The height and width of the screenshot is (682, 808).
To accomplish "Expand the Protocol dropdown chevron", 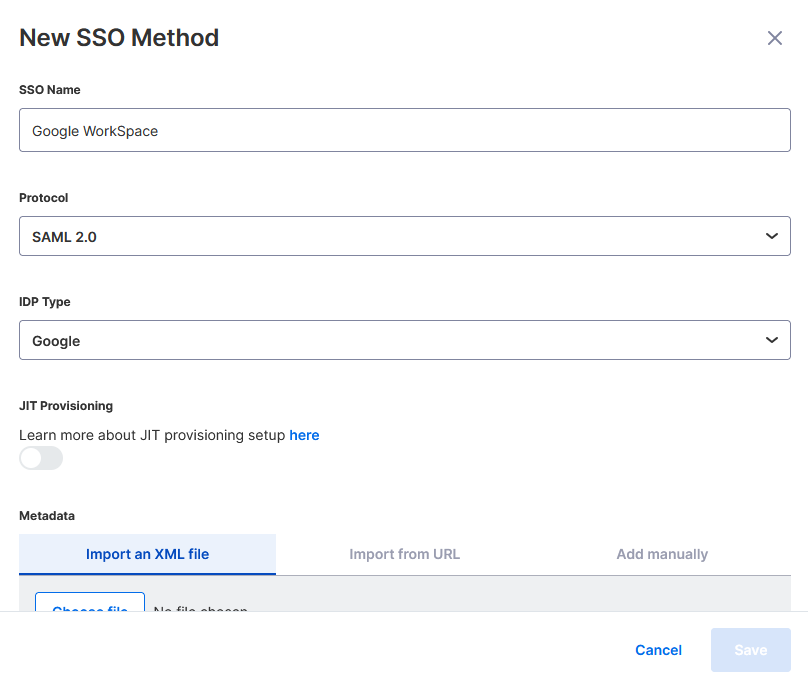I will point(771,236).
